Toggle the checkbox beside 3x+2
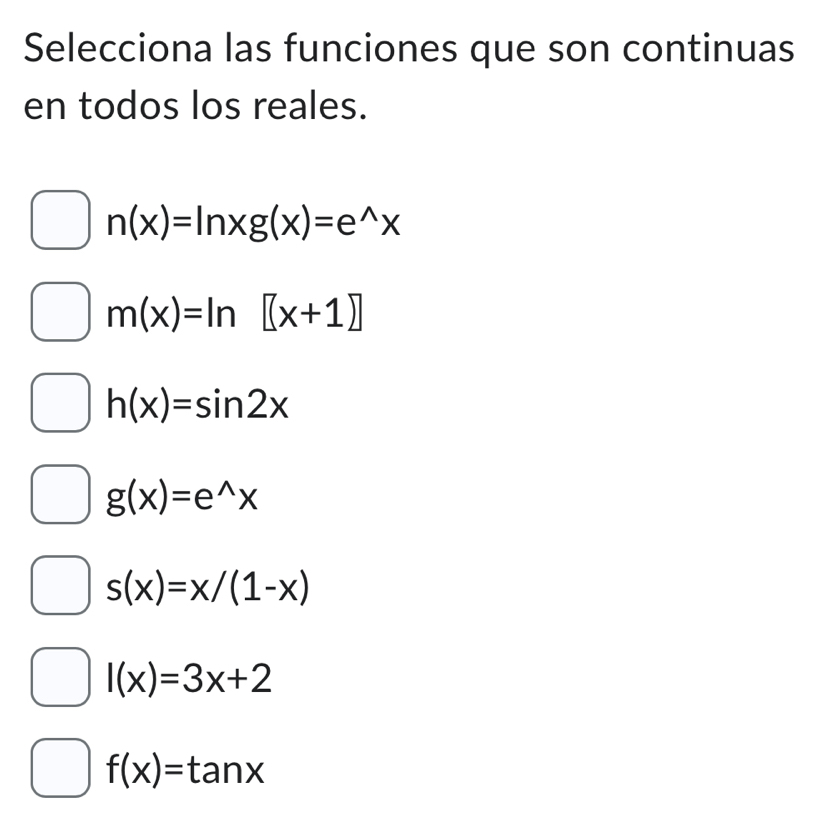822x825 pixels. point(60,677)
